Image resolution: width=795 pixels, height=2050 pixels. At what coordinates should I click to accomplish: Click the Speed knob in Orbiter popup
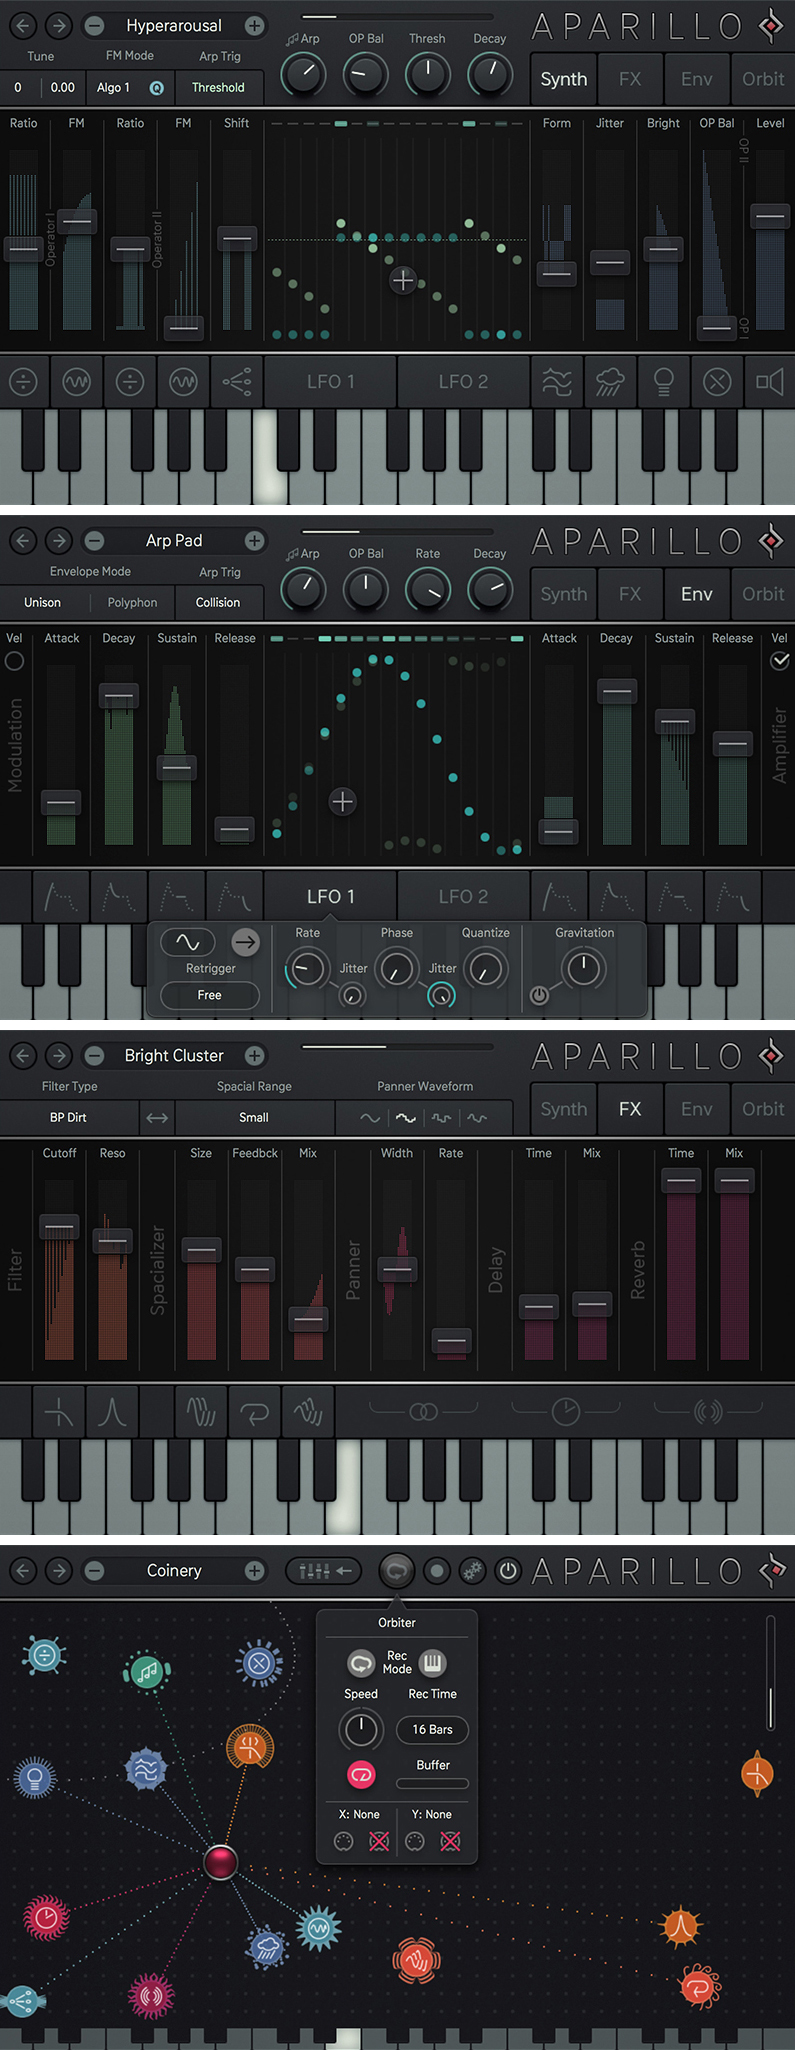click(361, 1729)
